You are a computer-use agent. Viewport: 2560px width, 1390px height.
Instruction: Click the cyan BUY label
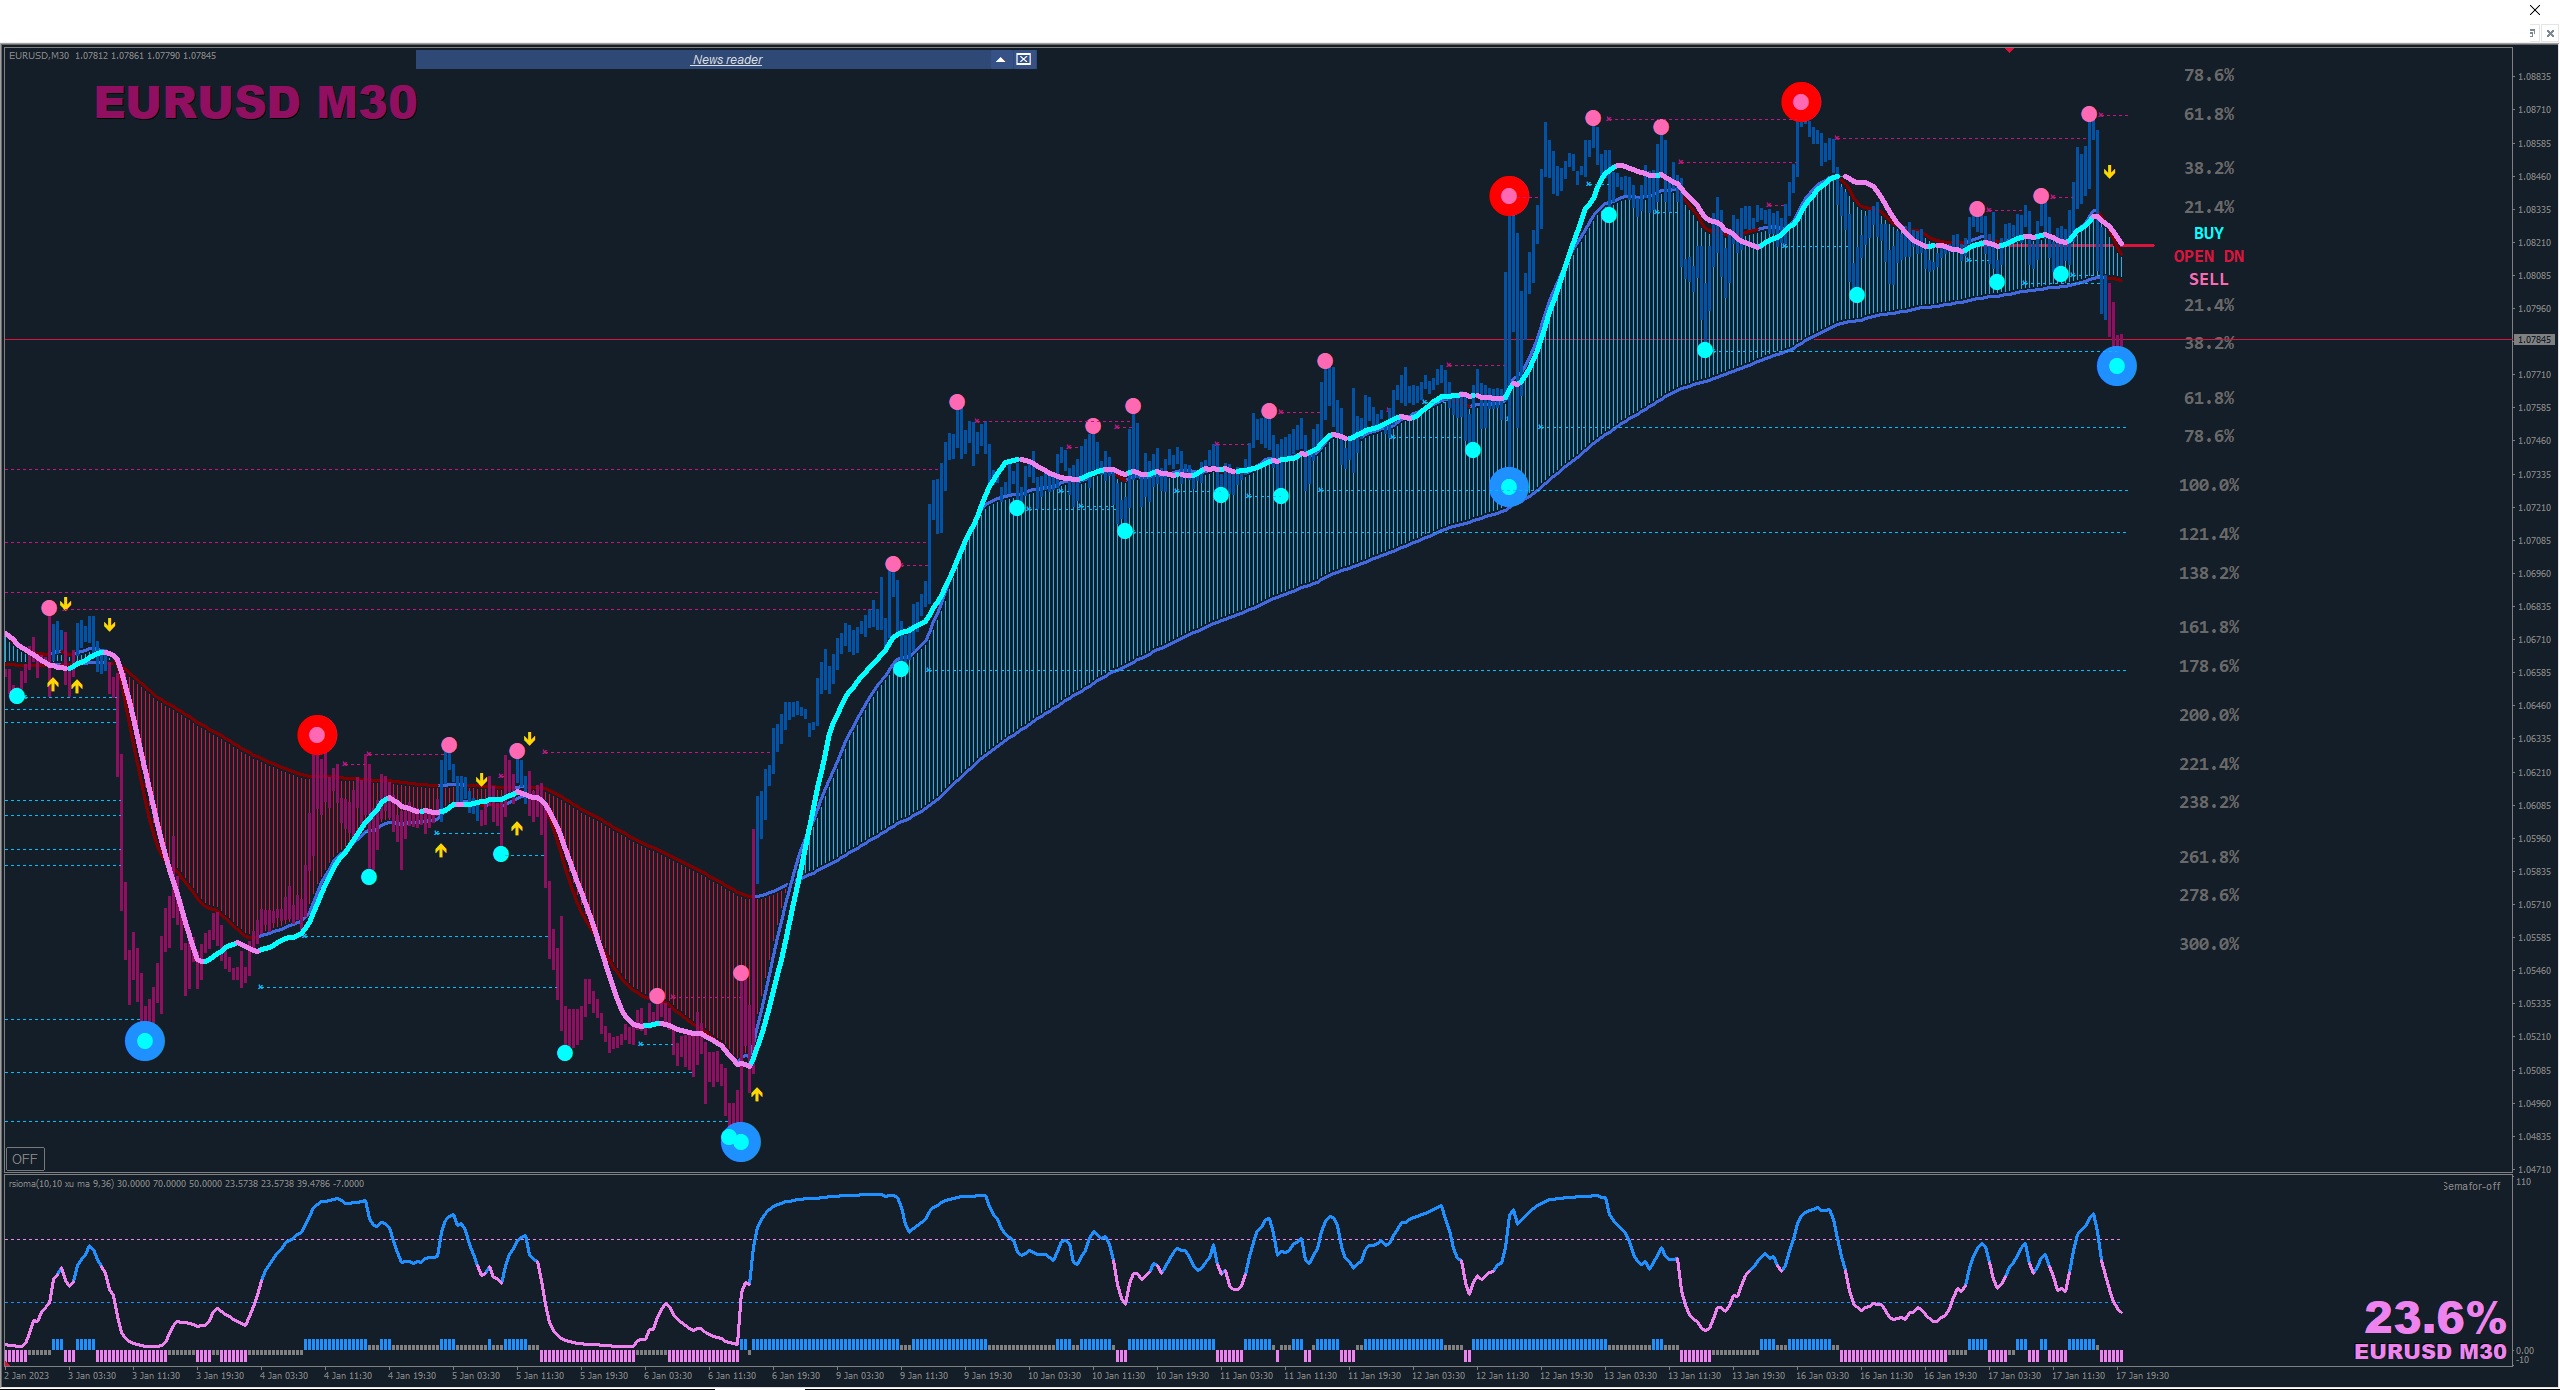2208,233
